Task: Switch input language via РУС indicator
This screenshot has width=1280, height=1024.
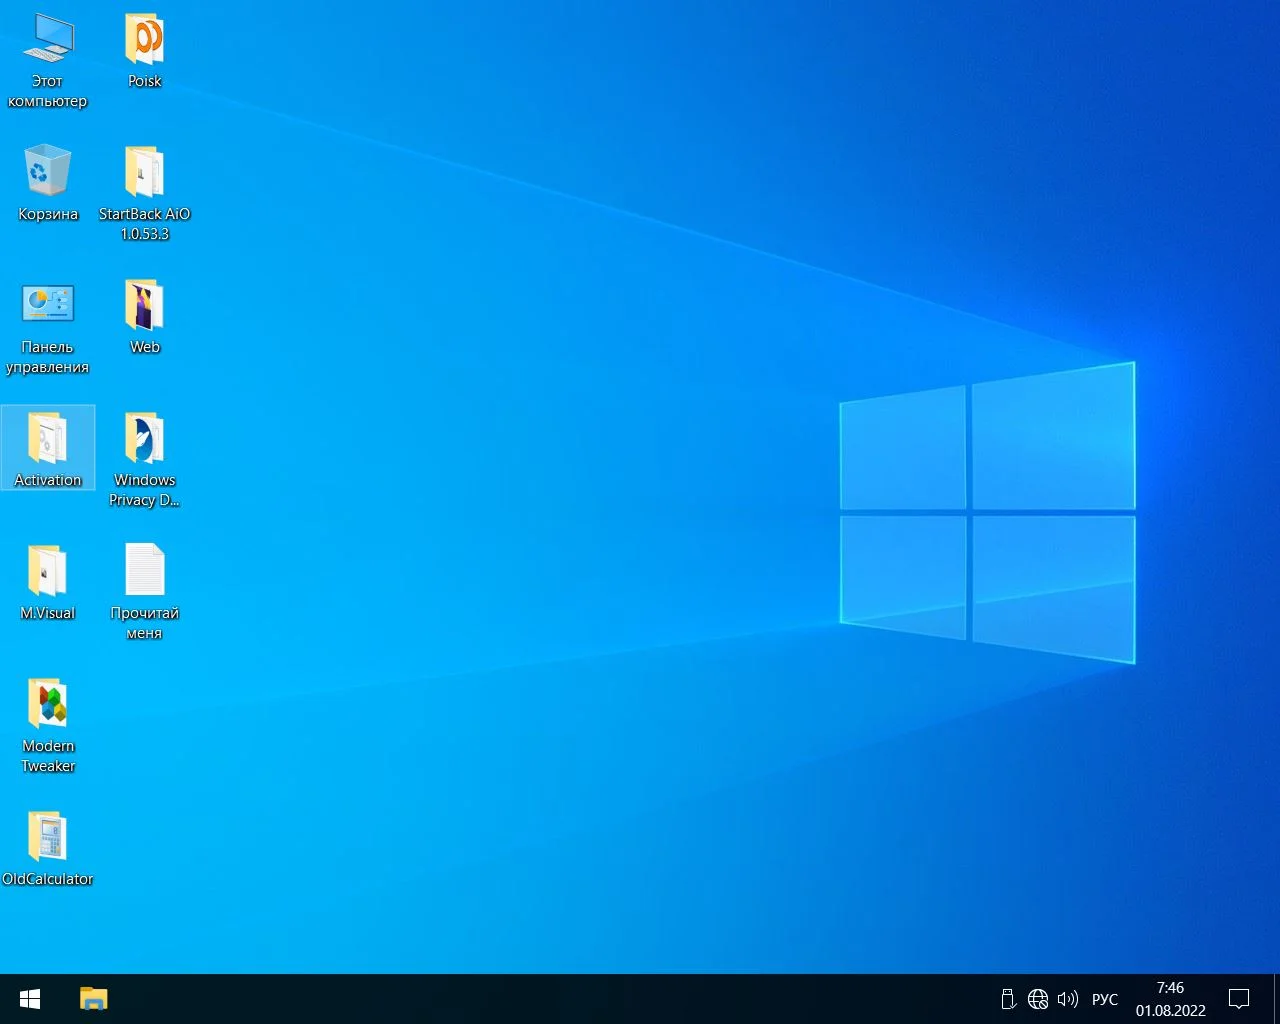Action: (x=1105, y=999)
